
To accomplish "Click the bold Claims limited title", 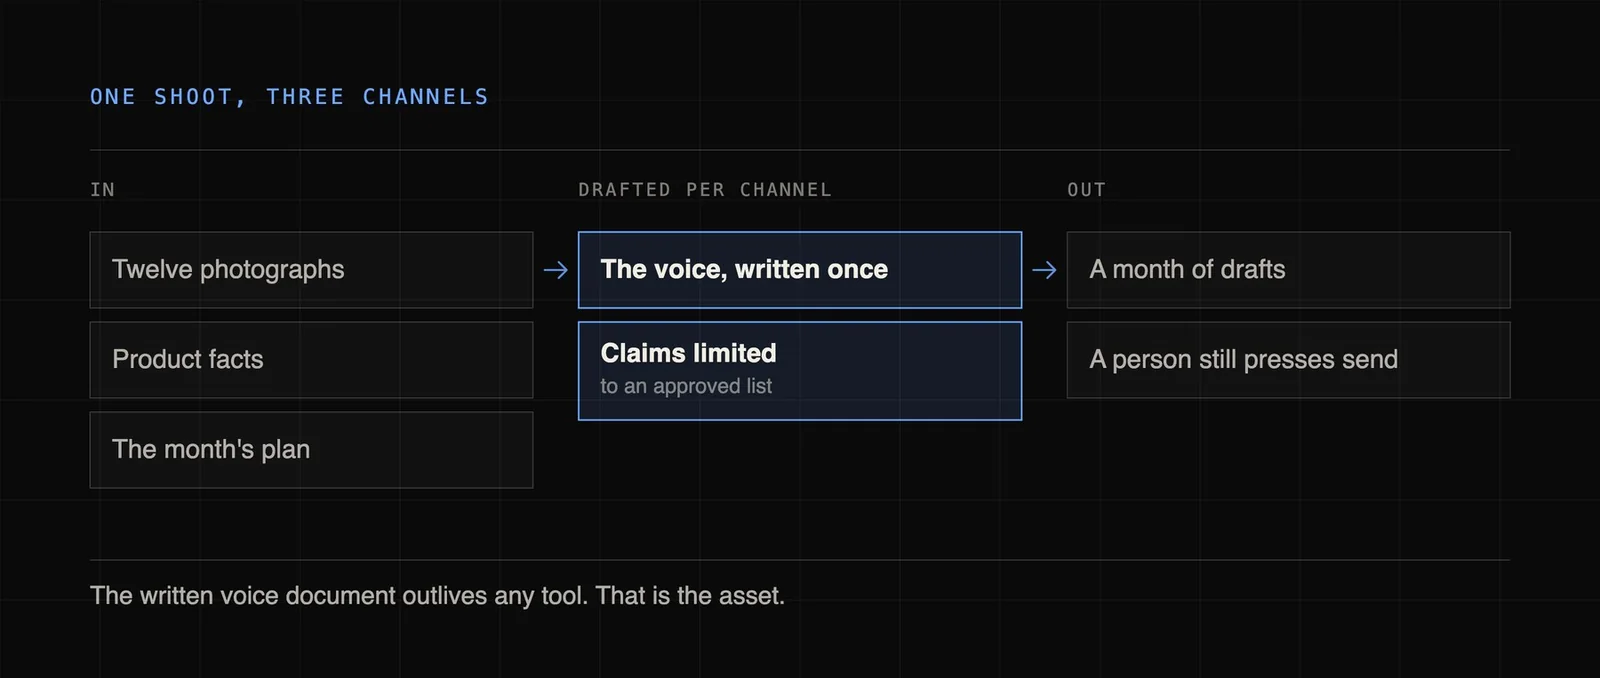I will [688, 353].
